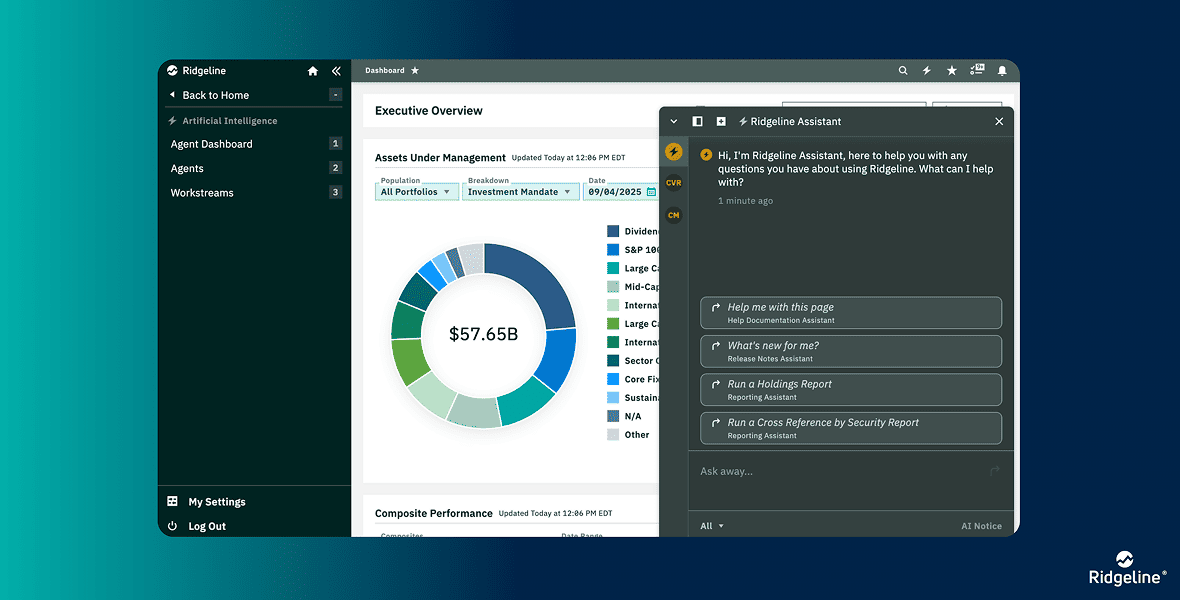Open the task list icon with 9+ badge
This screenshot has width=1180, height=600.
(x=977, y=70)
